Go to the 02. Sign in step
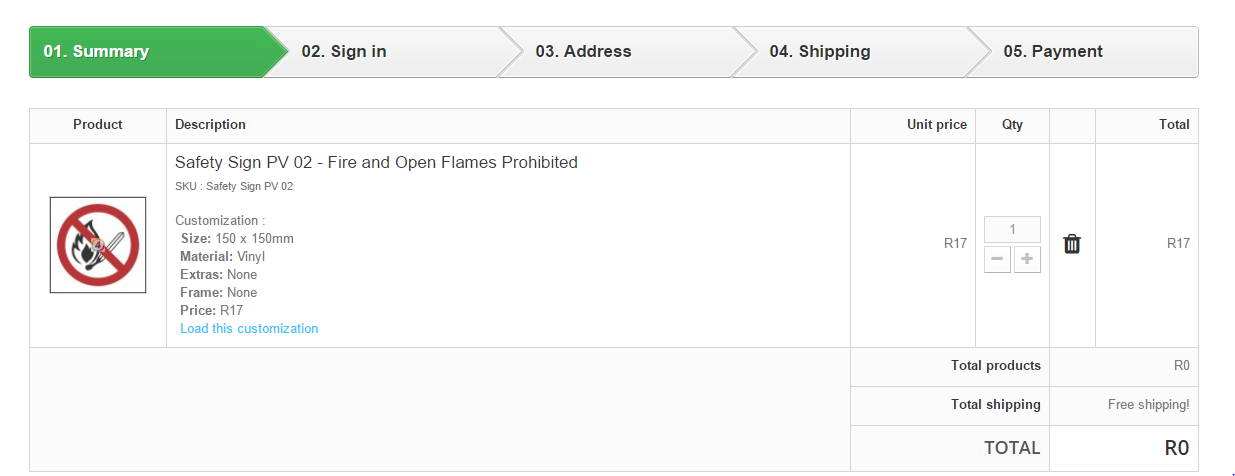This screenshot has height=476, width=1235. 344,52
